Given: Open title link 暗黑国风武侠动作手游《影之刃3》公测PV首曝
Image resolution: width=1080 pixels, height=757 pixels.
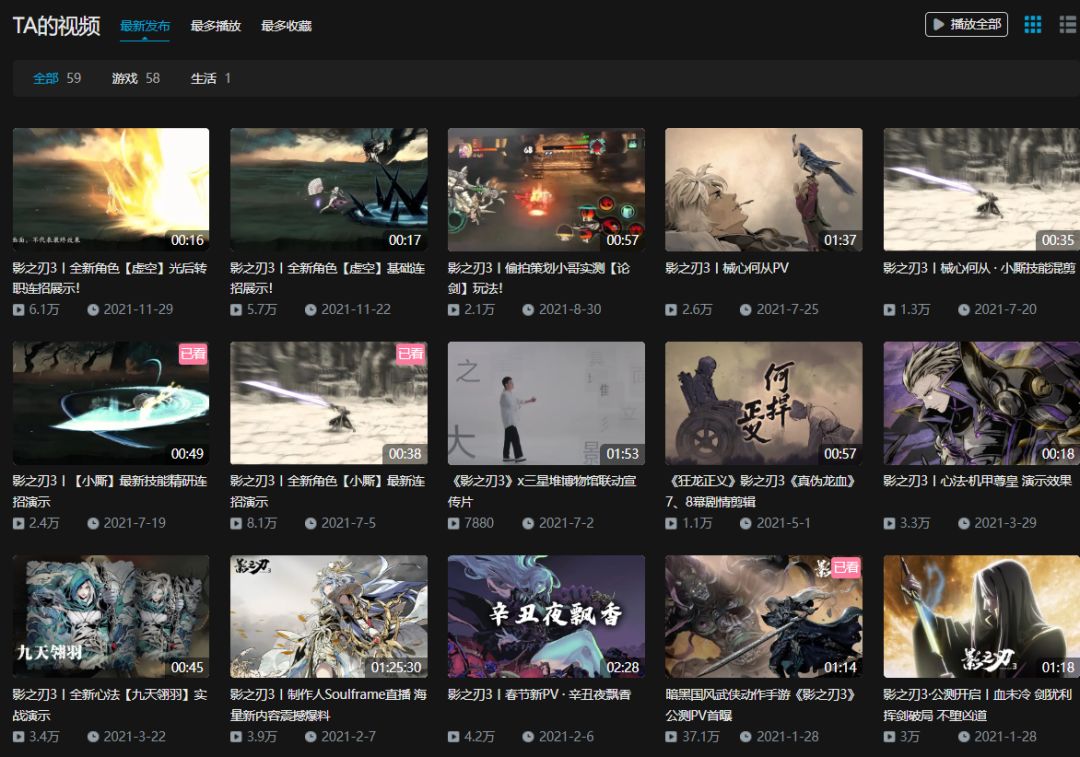Looking at the screenshot, I should pos(760,705).
